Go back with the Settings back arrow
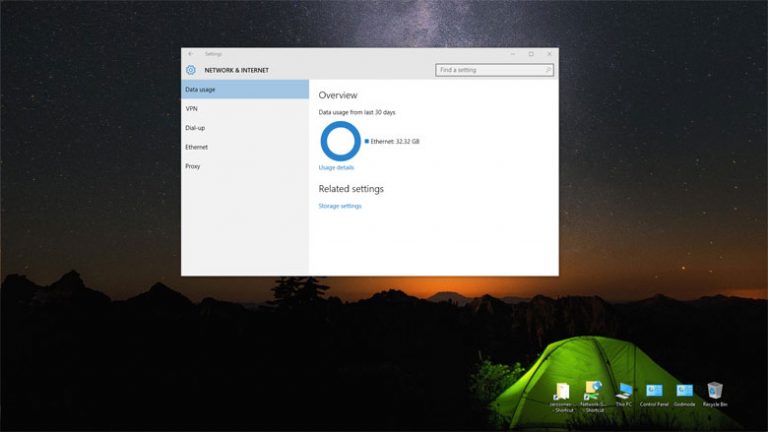 tap(191, 54)
